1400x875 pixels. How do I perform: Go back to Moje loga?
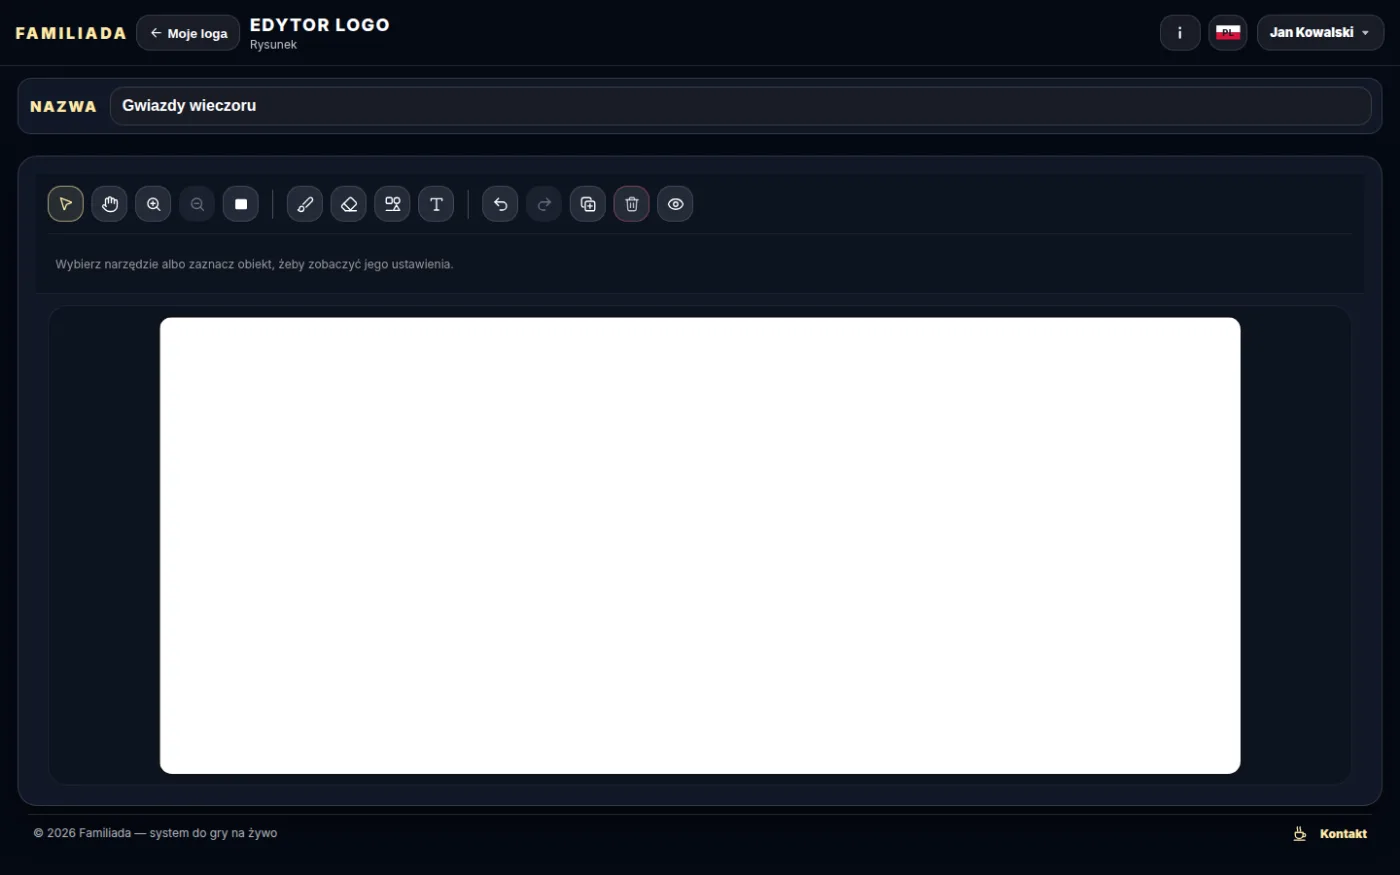point(188,33)
